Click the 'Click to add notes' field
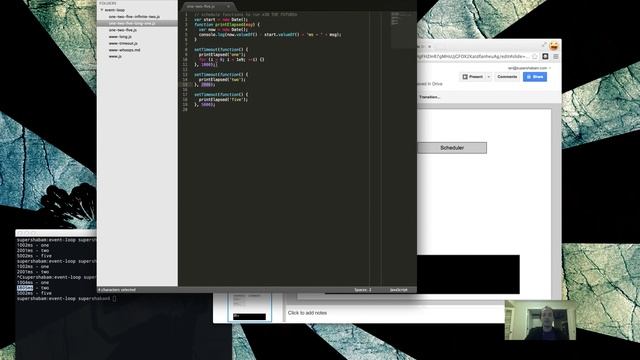Image resolution: width=640 pixels, height=360 pixels. (307, 313)
